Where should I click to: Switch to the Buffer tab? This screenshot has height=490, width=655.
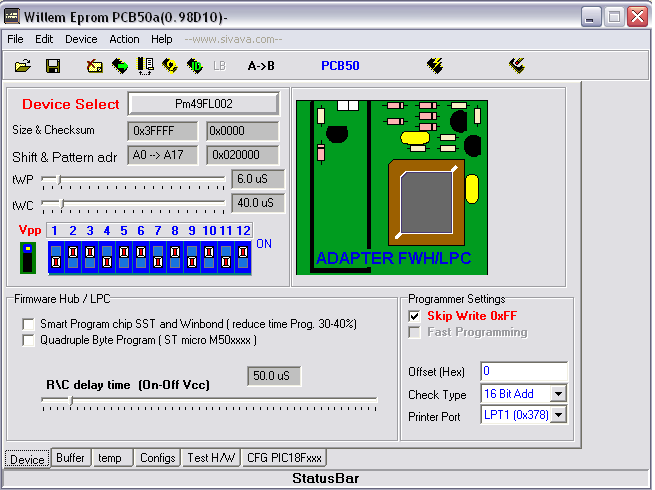coord(70,458)
